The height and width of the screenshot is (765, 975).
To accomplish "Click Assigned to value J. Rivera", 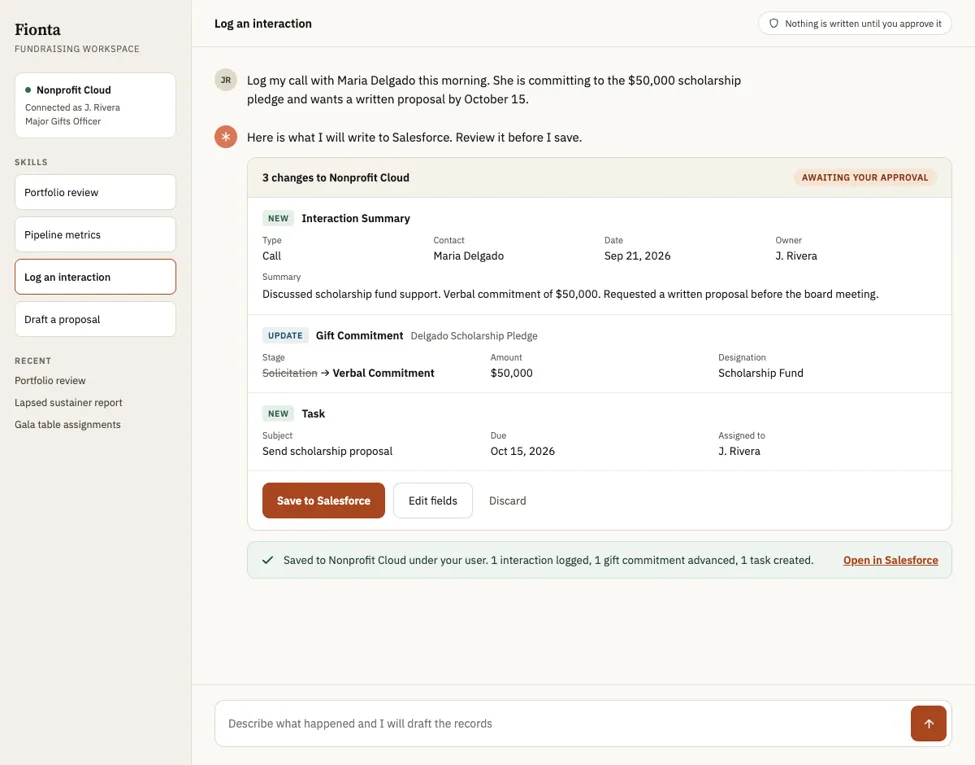I will (x=739, y=451).
